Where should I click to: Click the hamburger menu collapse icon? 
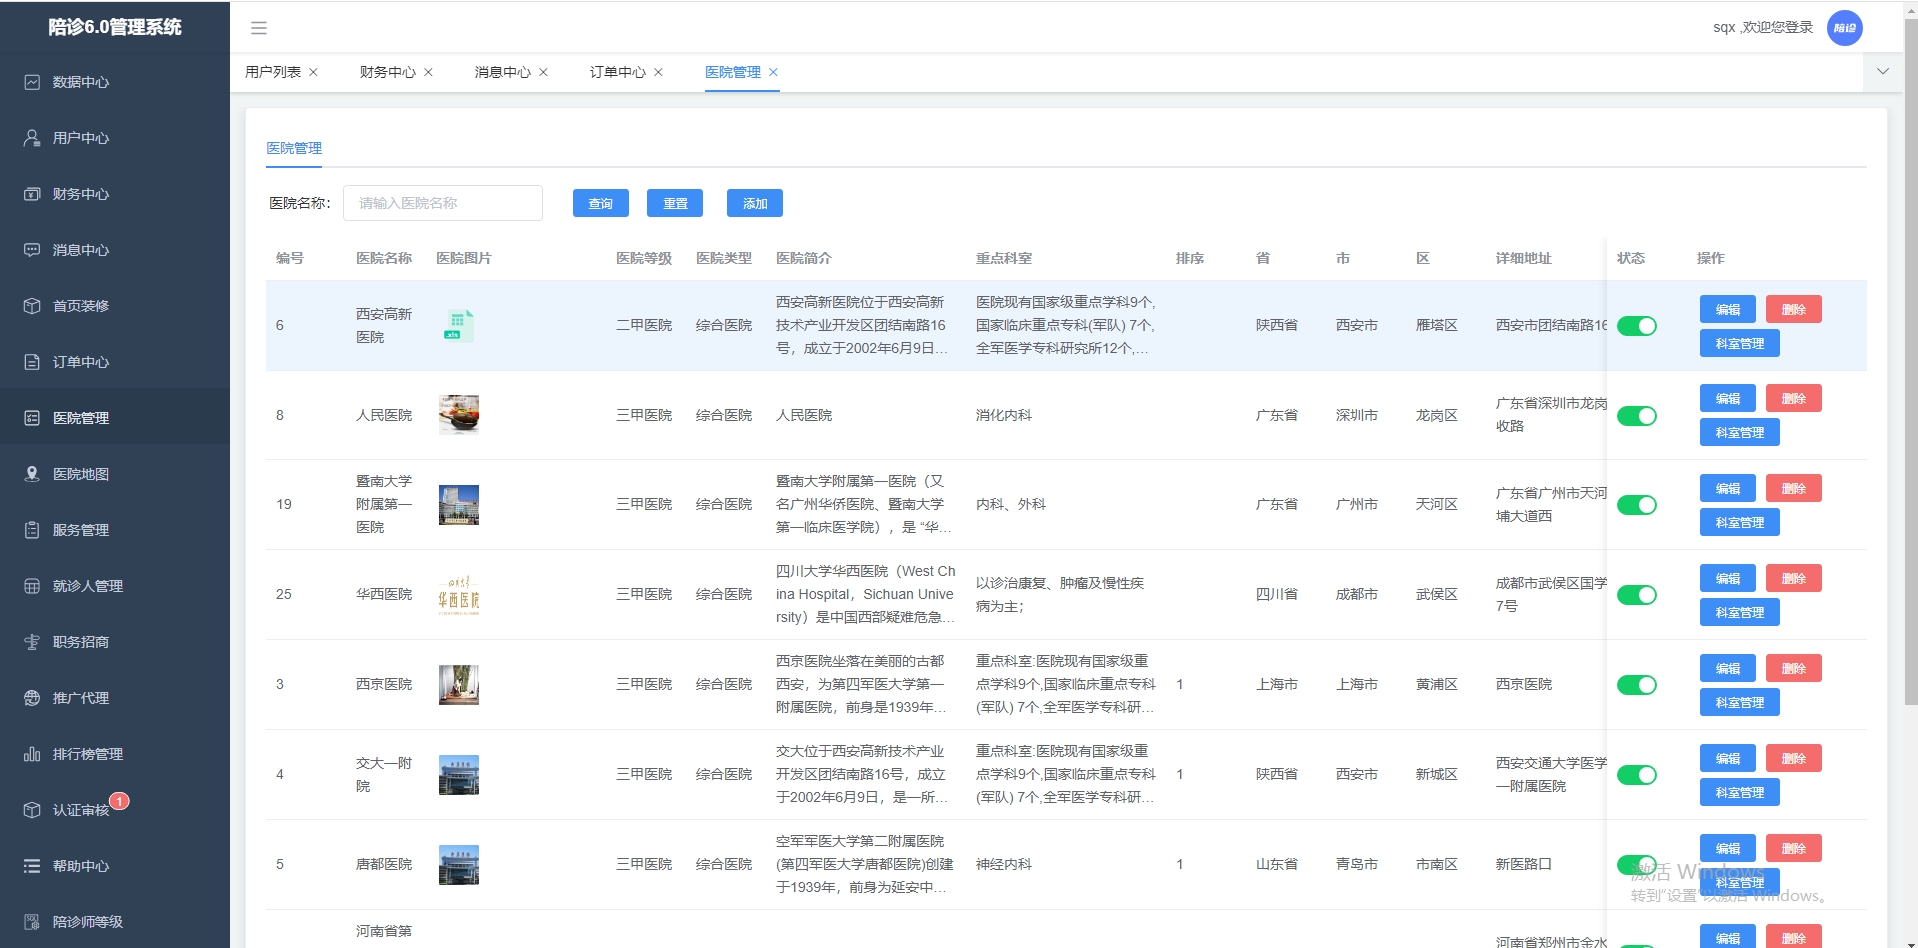[x=259, y=28]
